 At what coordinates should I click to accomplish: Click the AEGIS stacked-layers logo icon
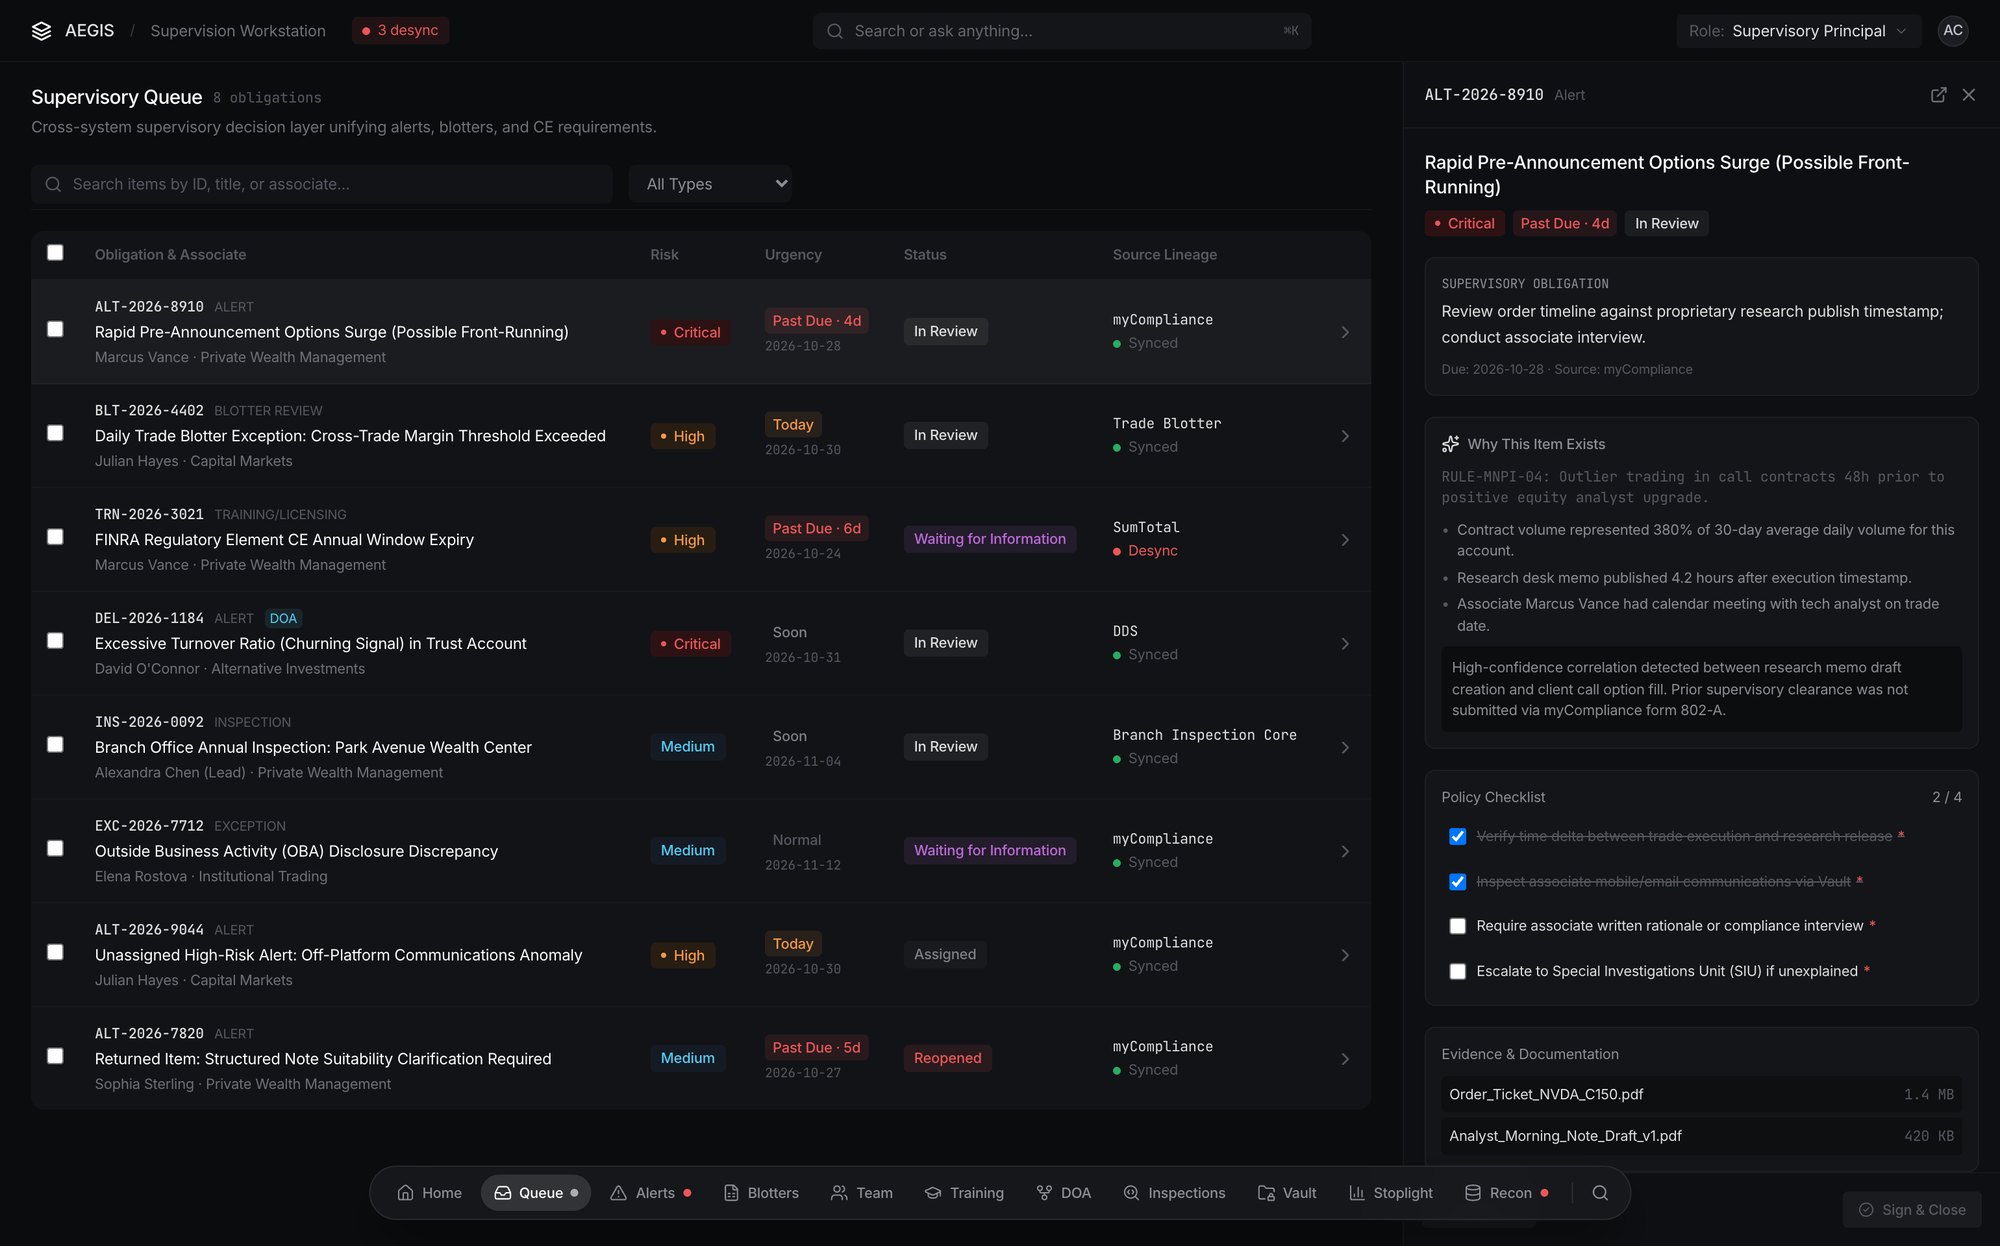(x=41, y=31)
